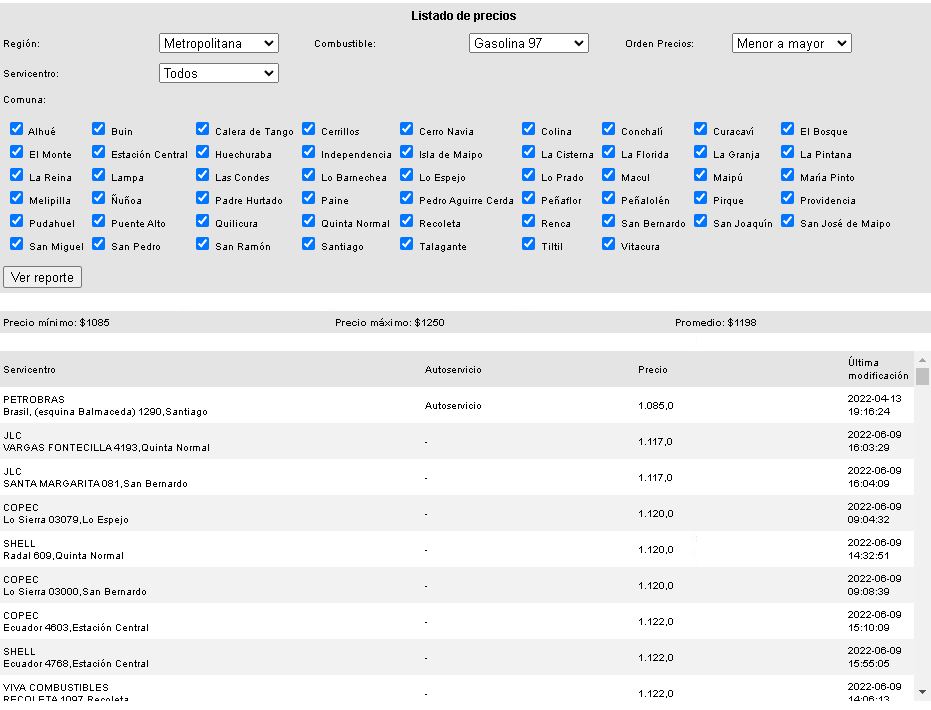This screenshot has width=931, height=710.
Task: Toggle the Cerro Navia checkbox
Action: click(407, 129)
